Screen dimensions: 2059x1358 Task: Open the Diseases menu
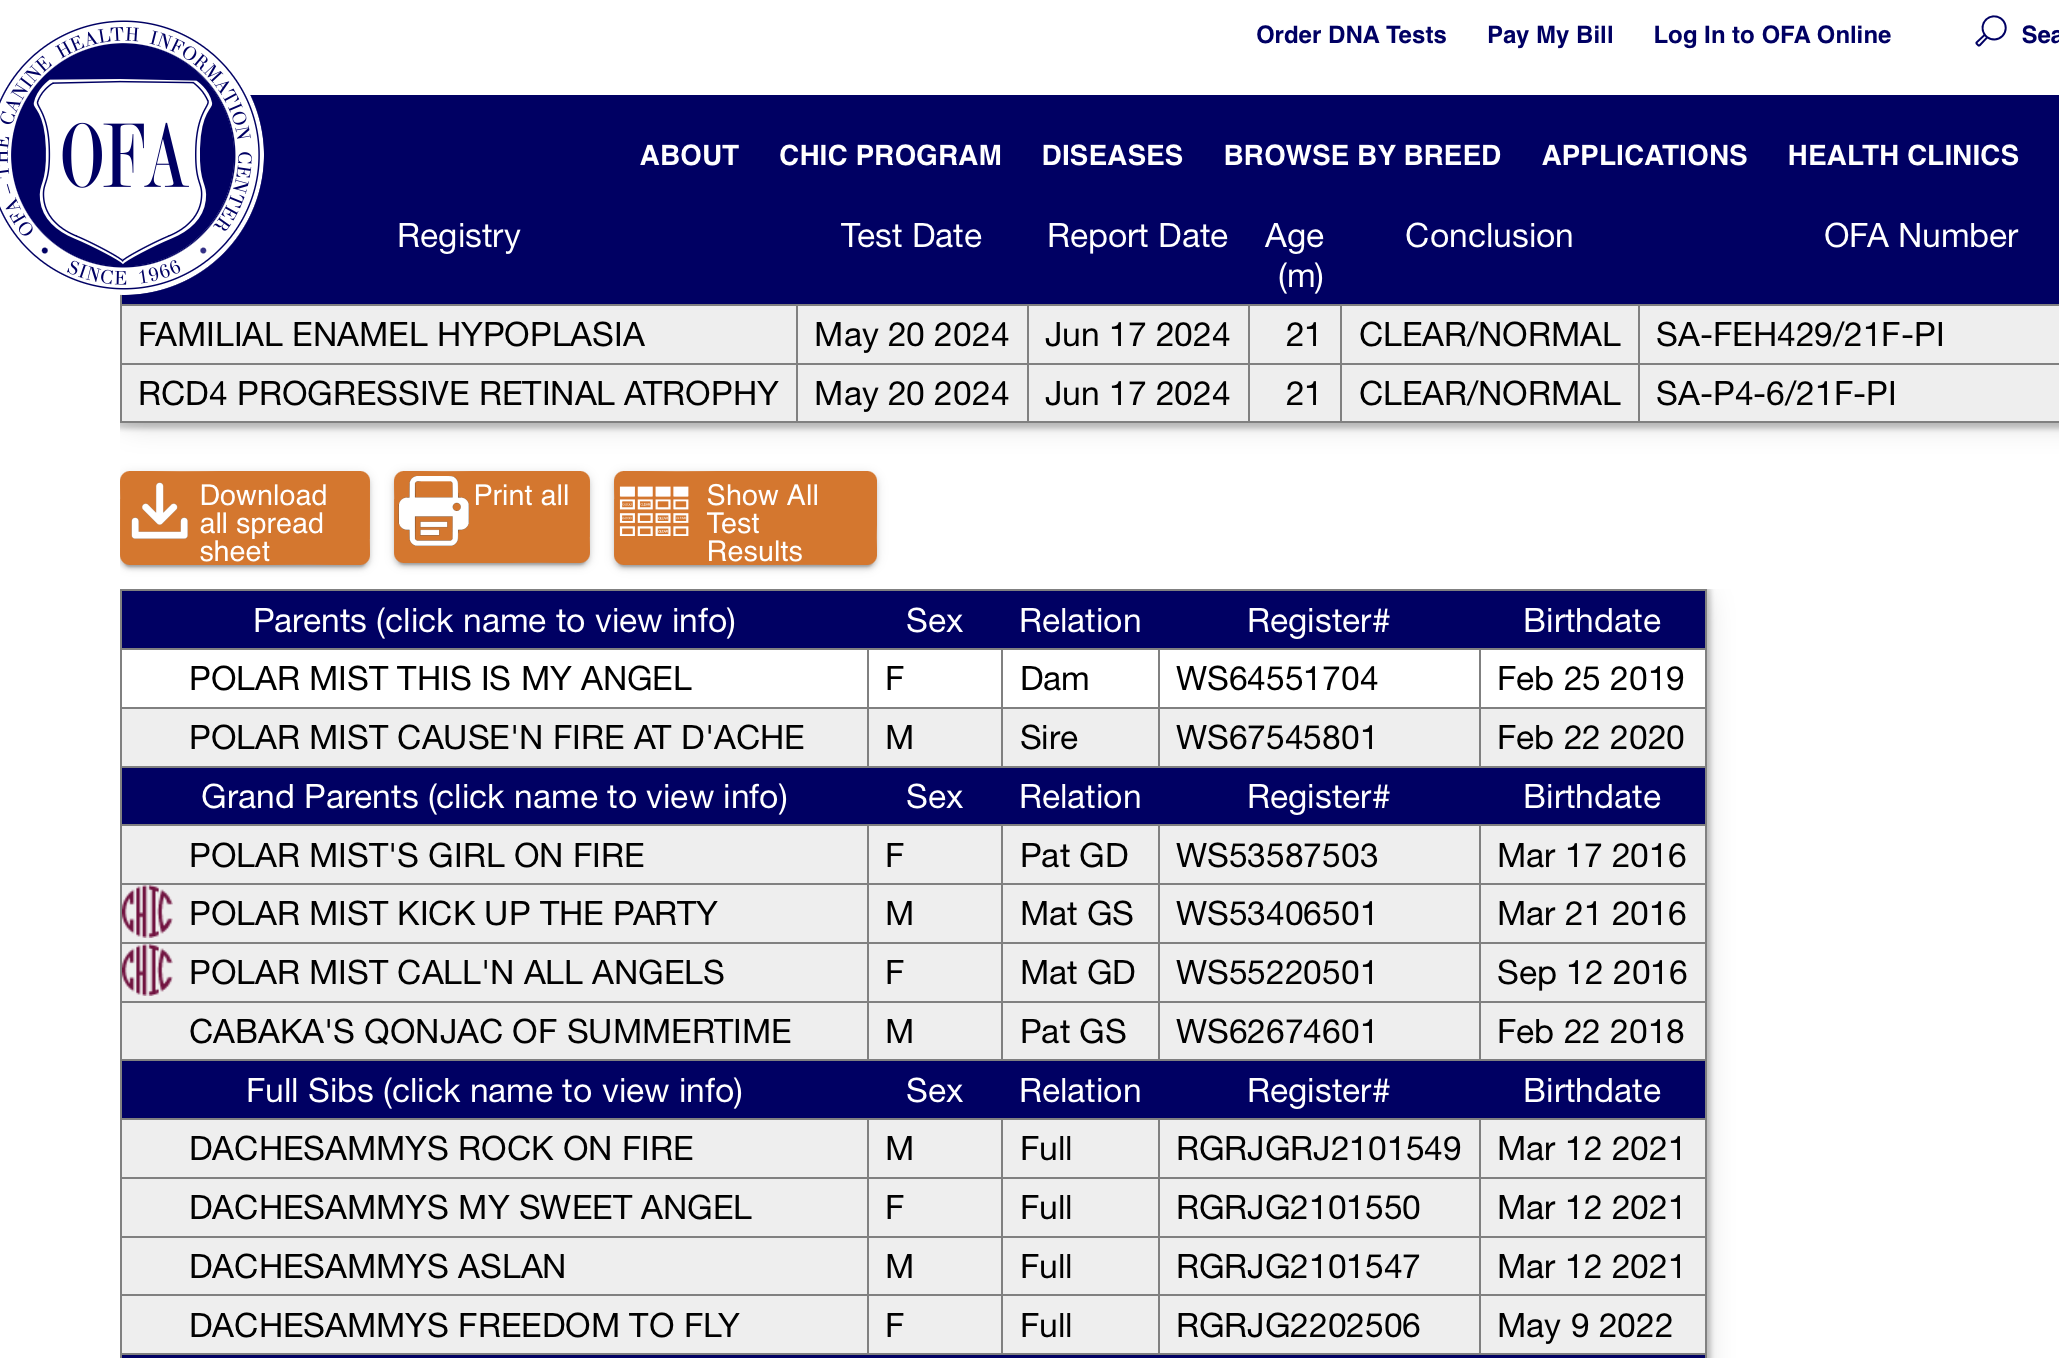pyautogui.click(x=1112, y=155)
